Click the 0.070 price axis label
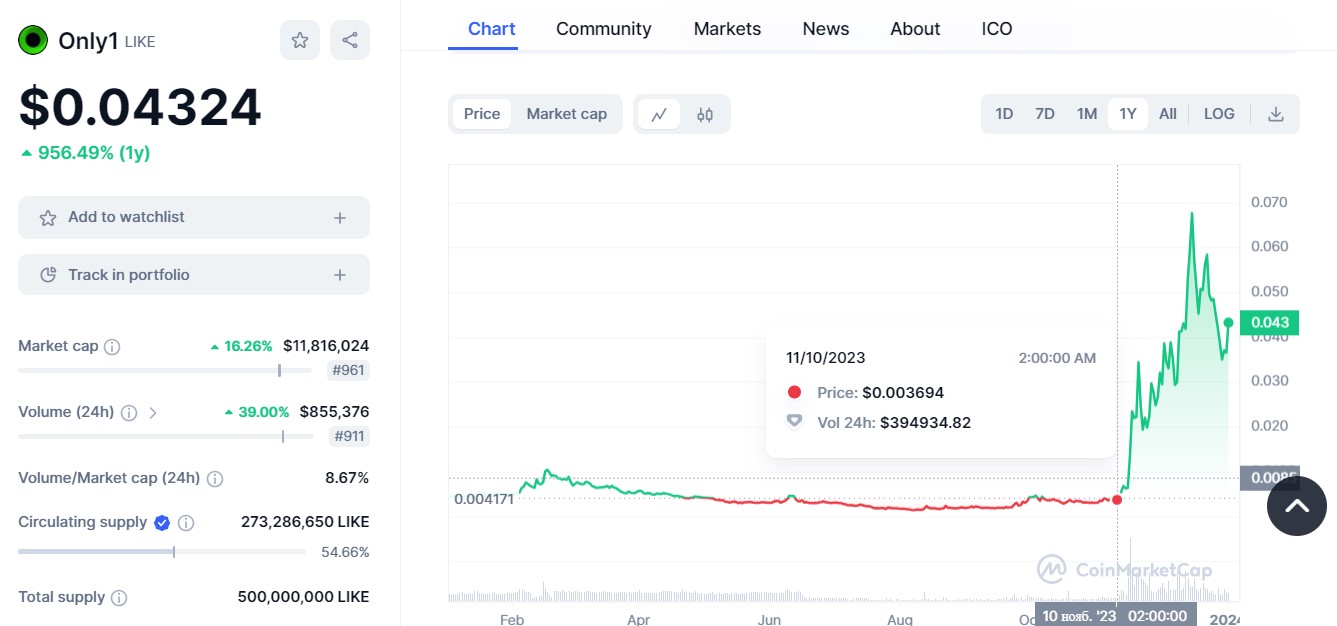The image size is (1337, 626). (x=1269, y=202)
